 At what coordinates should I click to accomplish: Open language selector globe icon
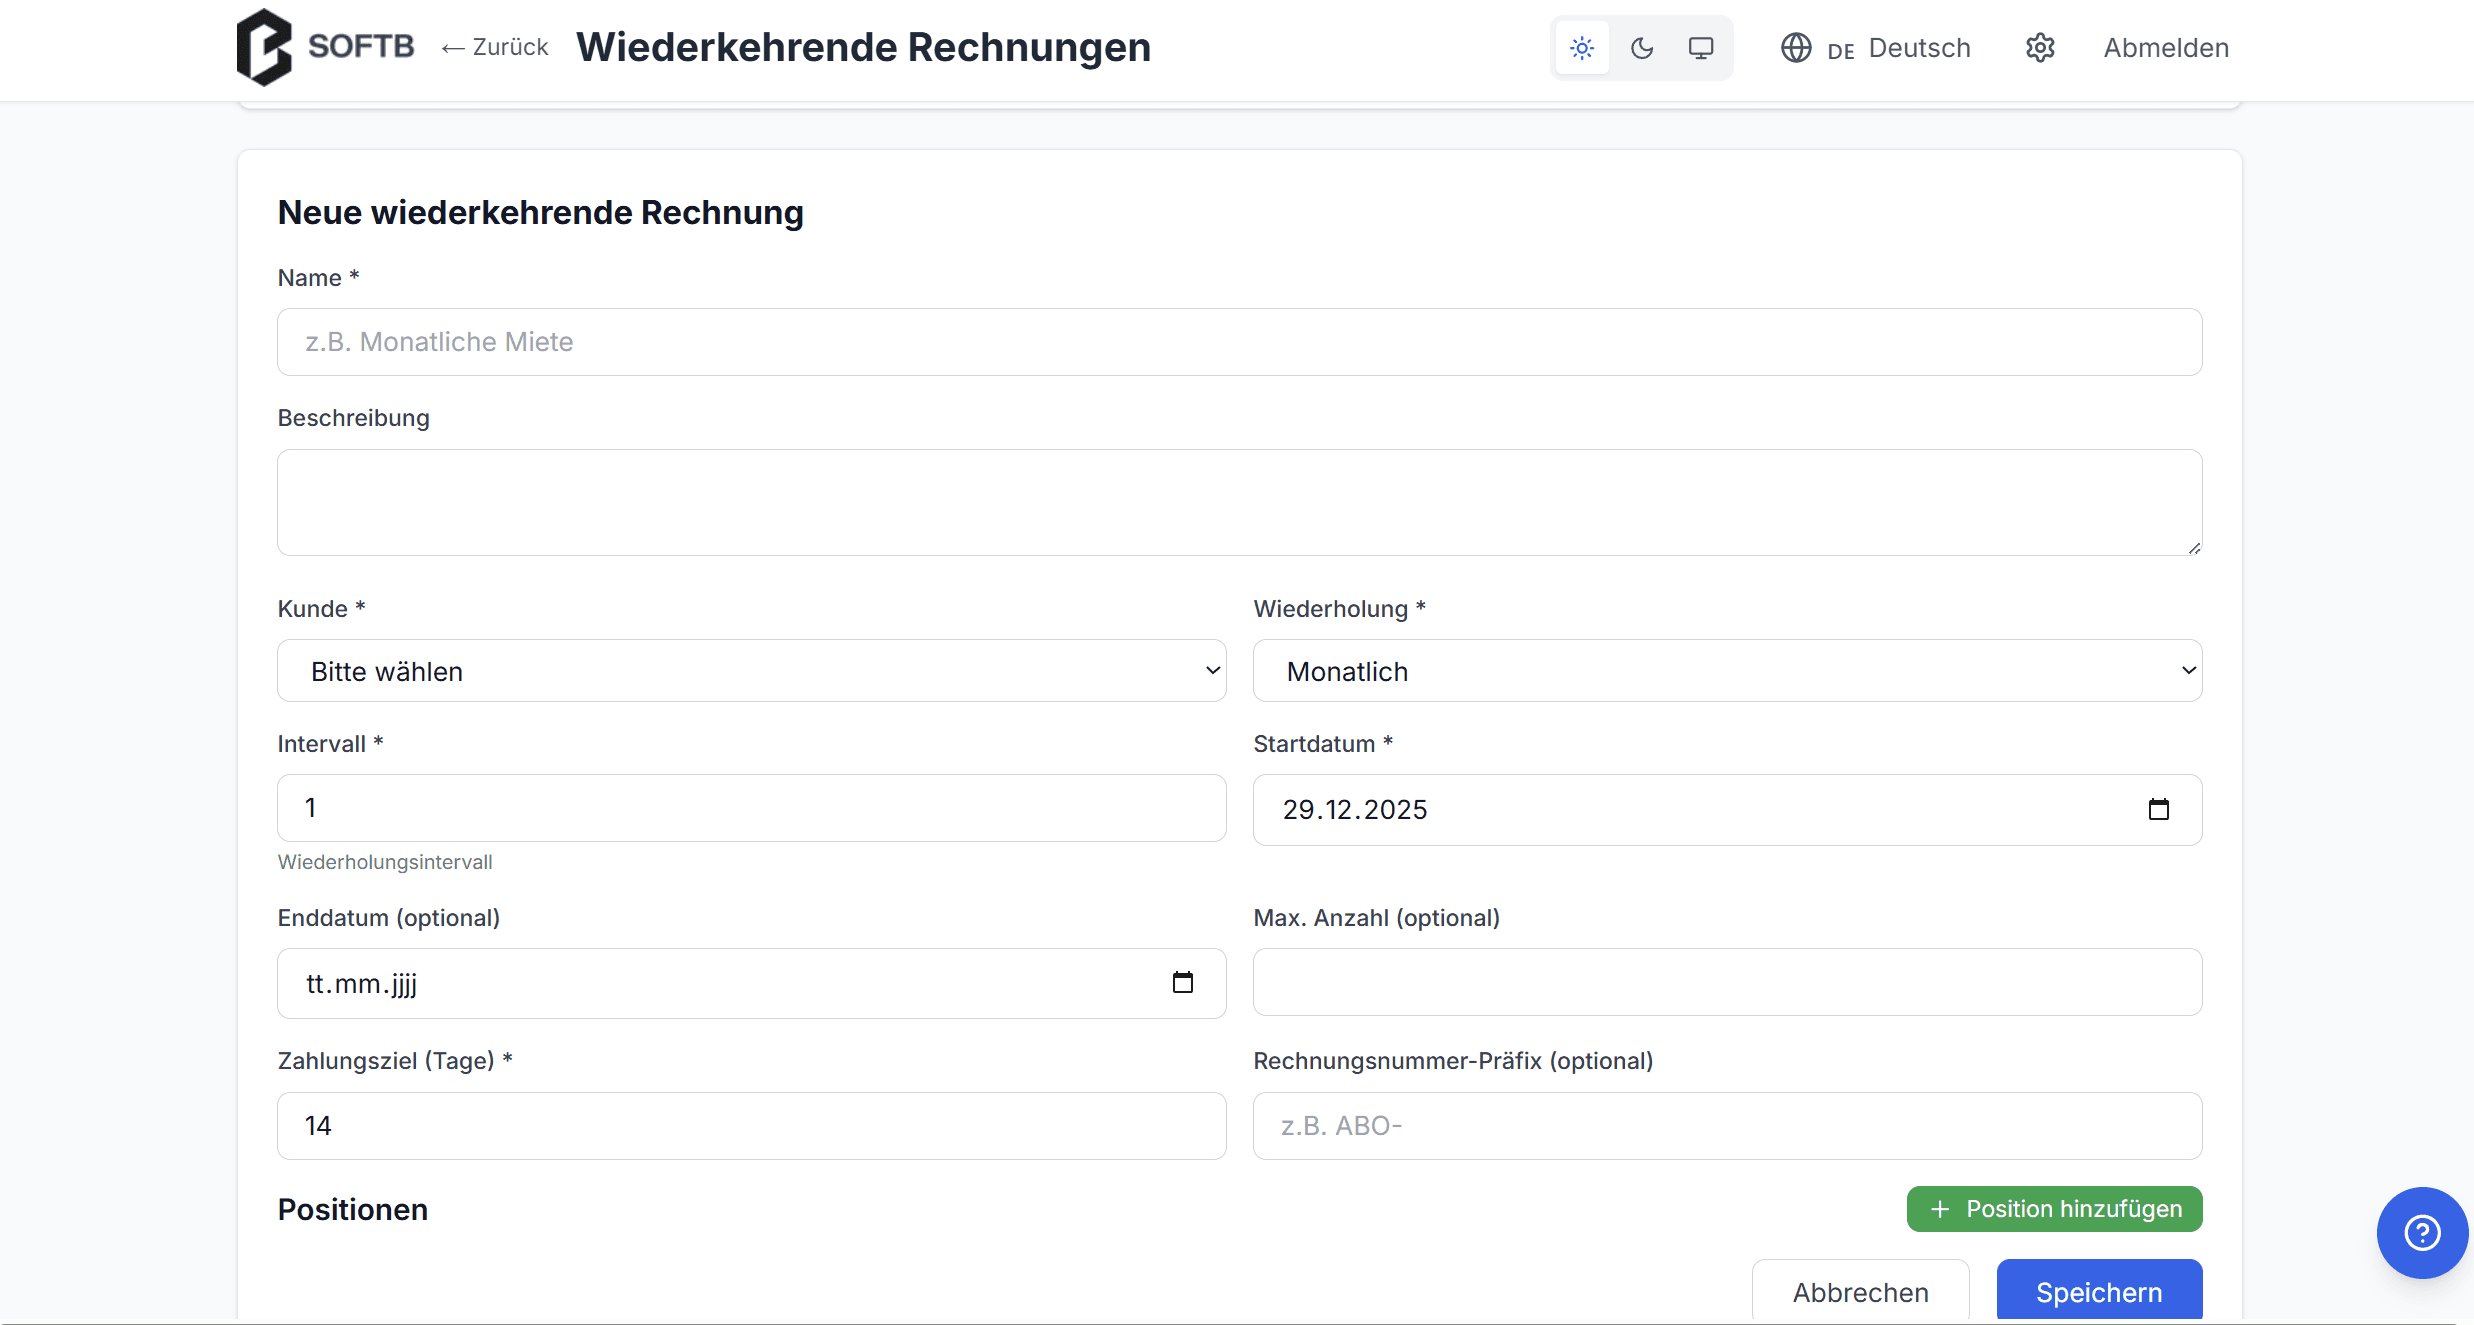(1796, 48)
